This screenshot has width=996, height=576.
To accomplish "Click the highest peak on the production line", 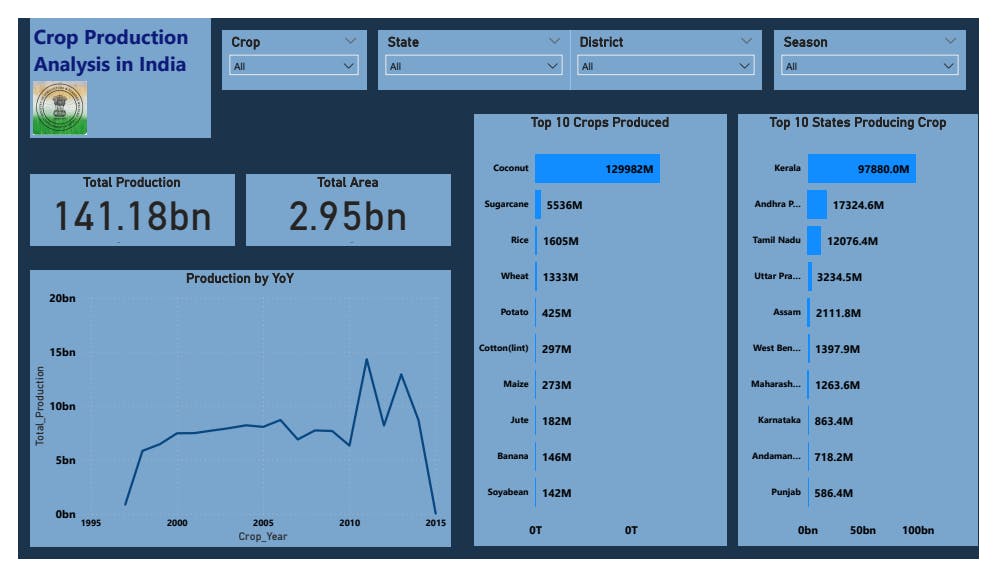I will click(x=367, y=359).
